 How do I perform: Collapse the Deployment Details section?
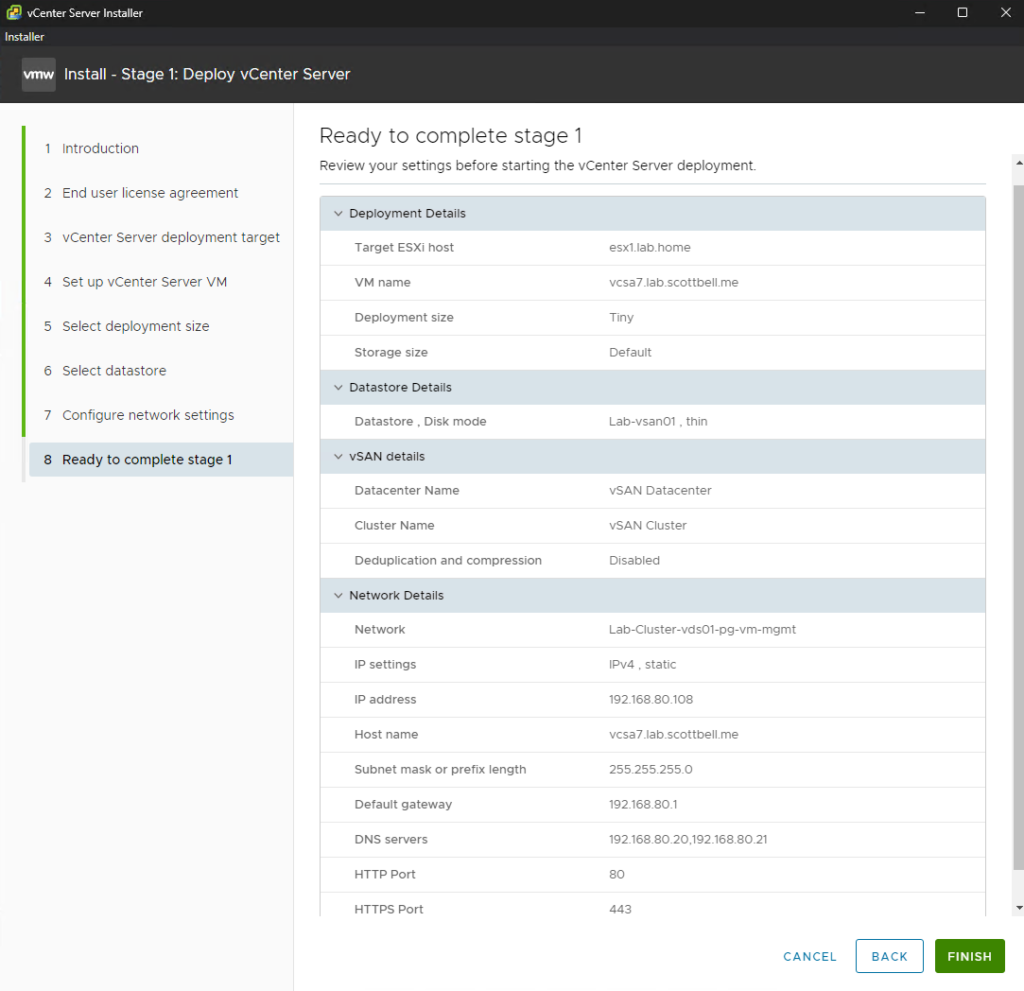[337, 214]
